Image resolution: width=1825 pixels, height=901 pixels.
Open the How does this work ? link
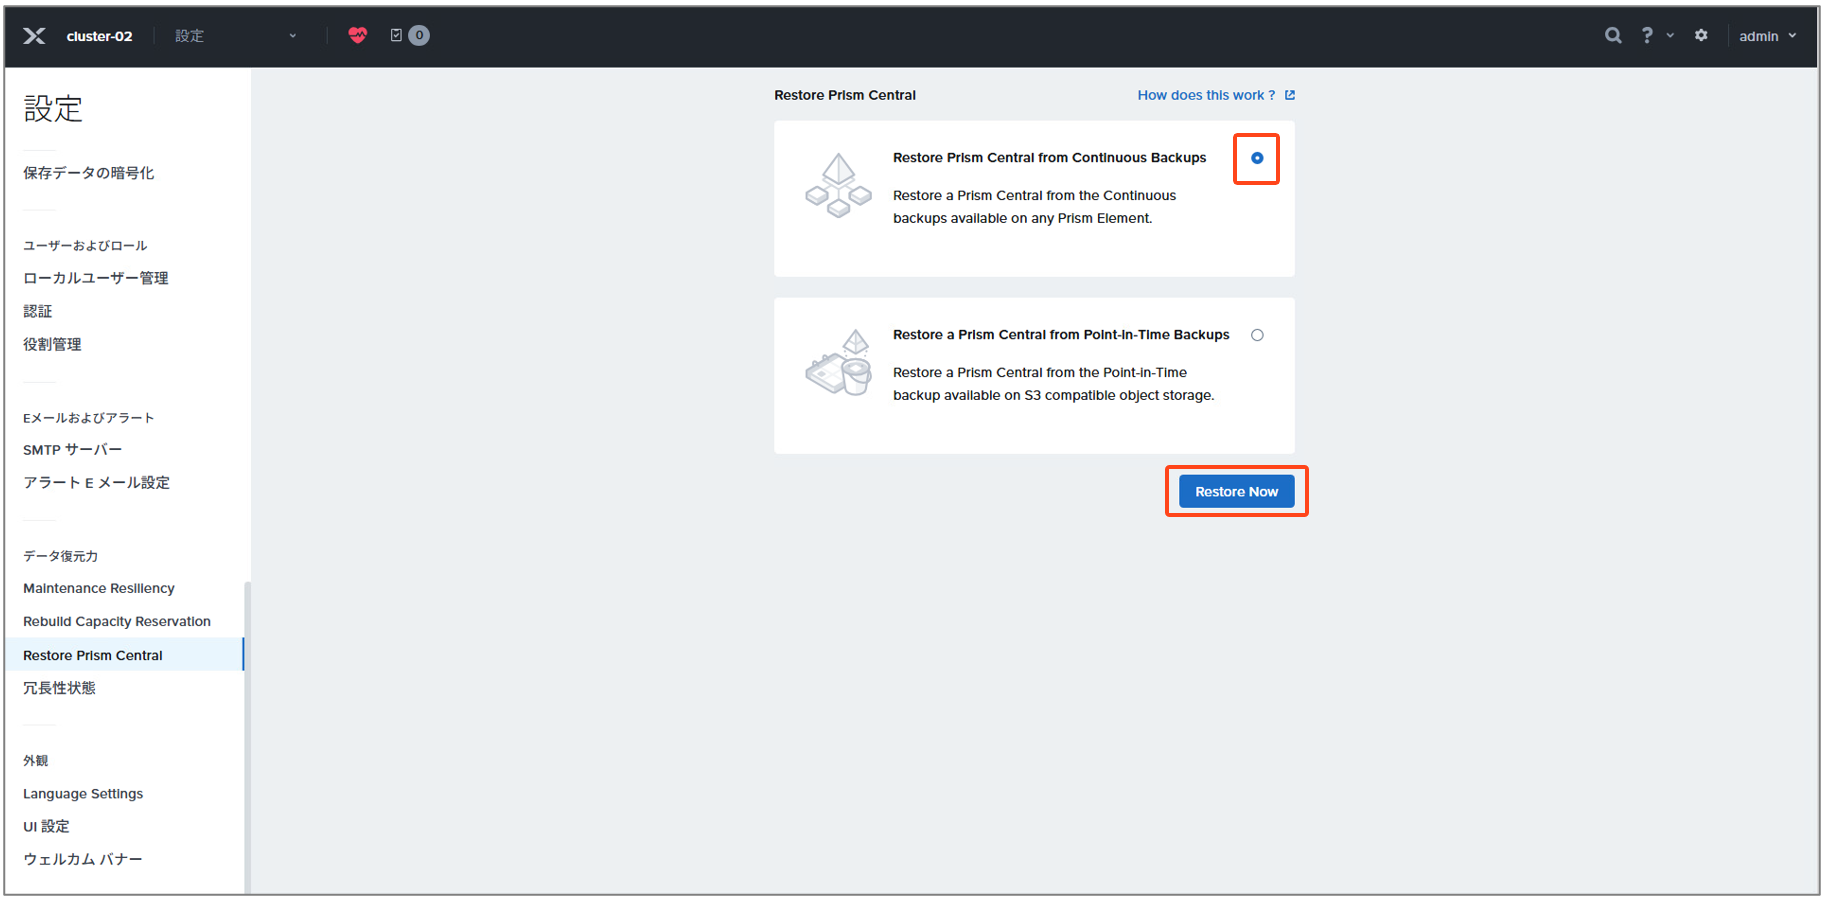tap(1206, 95)
